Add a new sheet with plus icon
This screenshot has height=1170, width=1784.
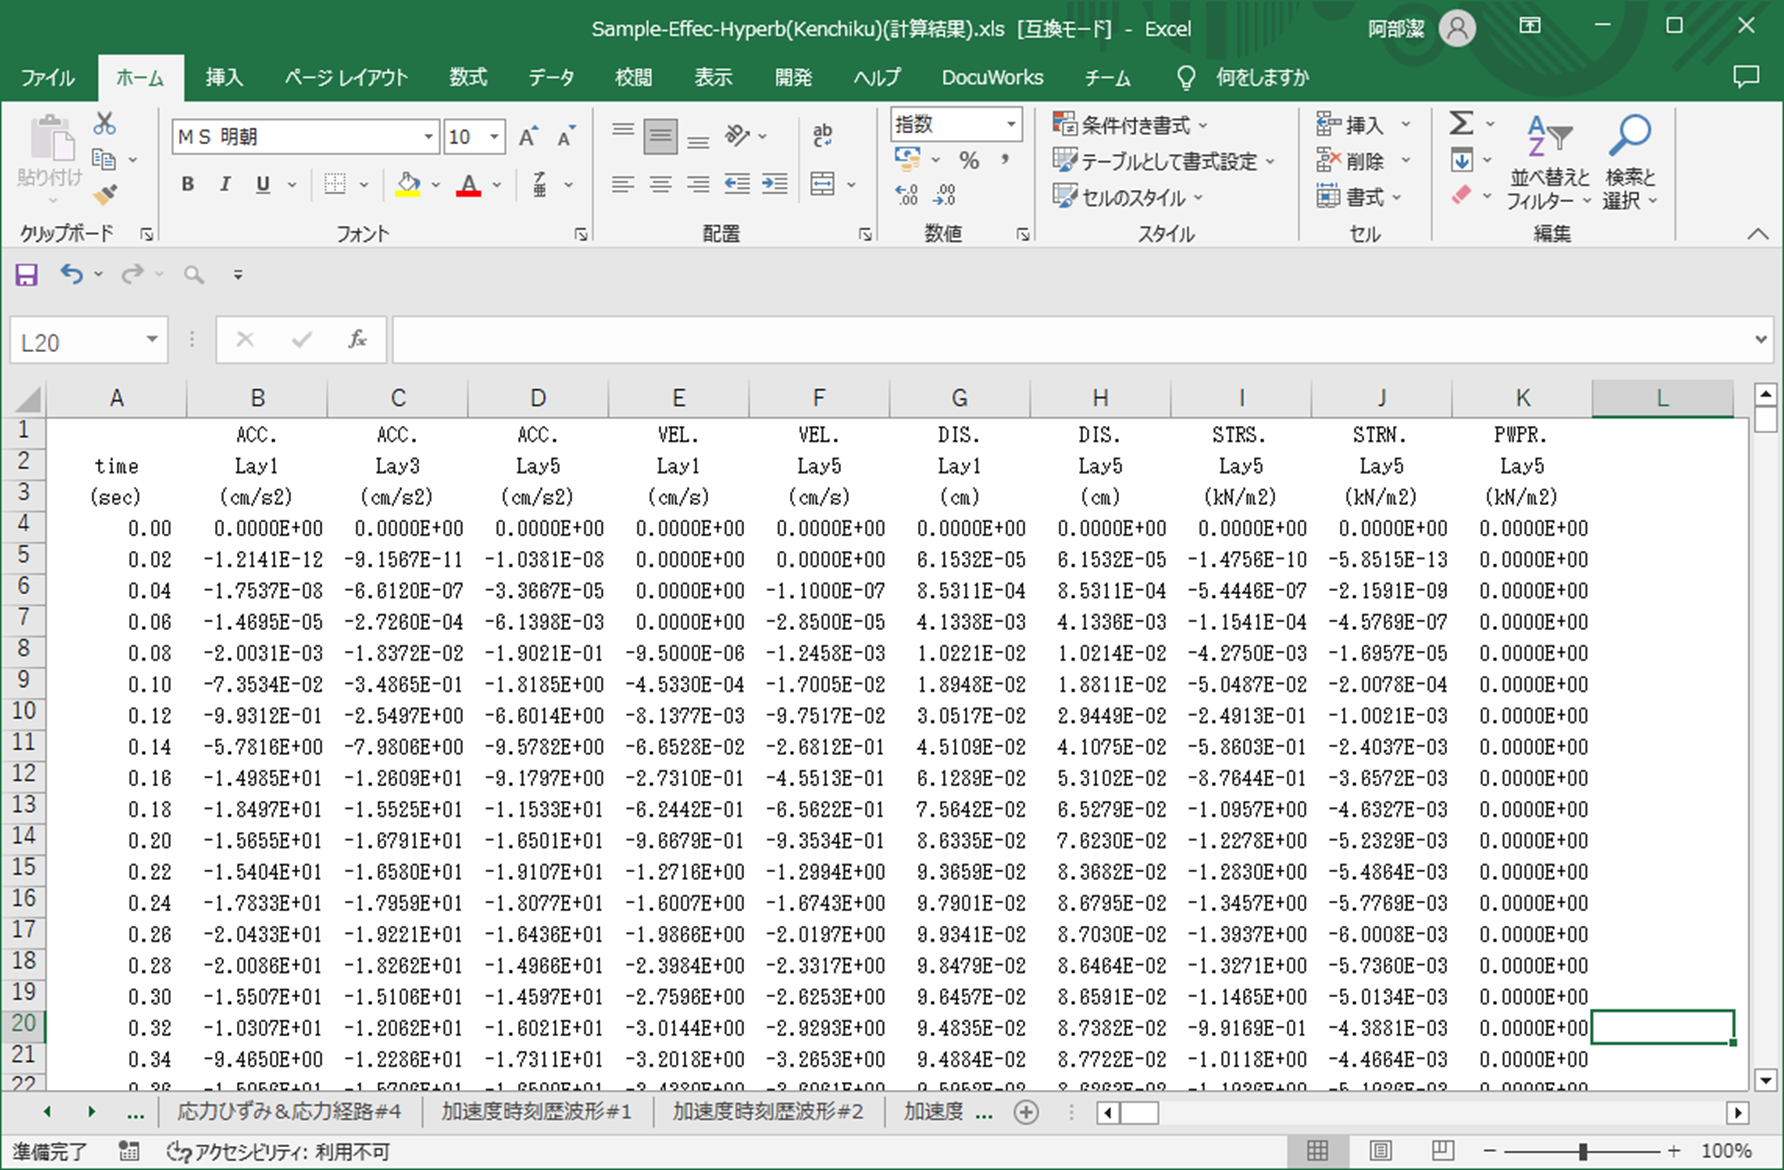coord(1026,1112)
